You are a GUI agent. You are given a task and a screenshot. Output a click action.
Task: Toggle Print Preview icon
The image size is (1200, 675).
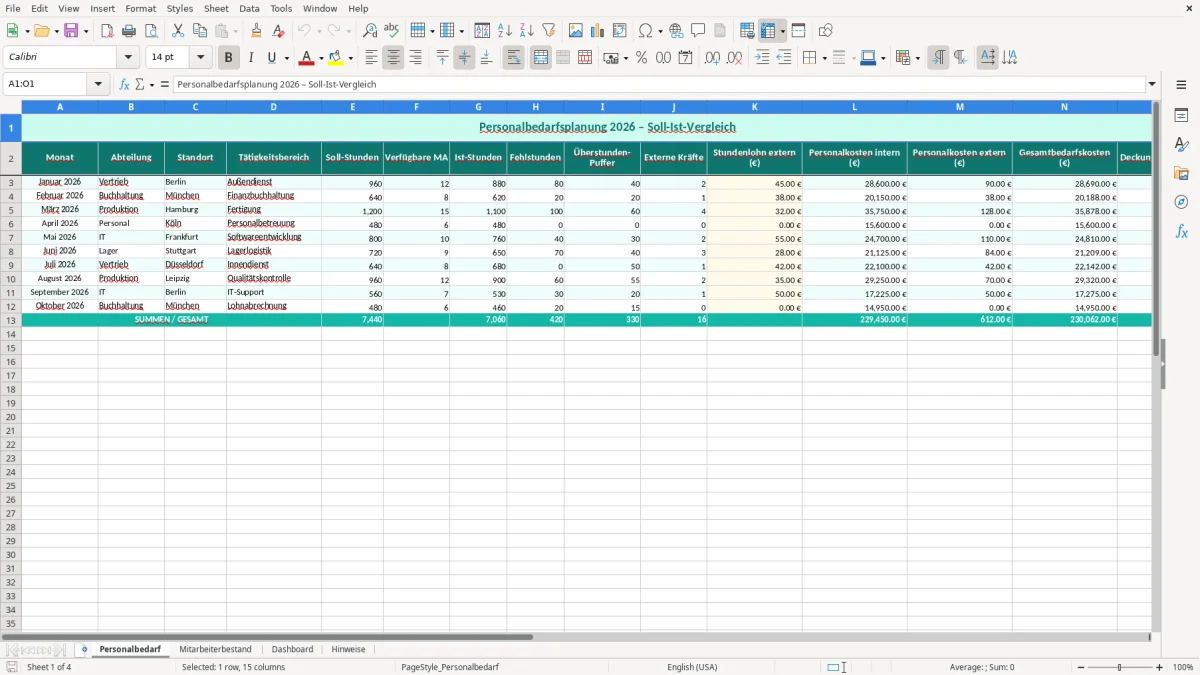(151, 31)
